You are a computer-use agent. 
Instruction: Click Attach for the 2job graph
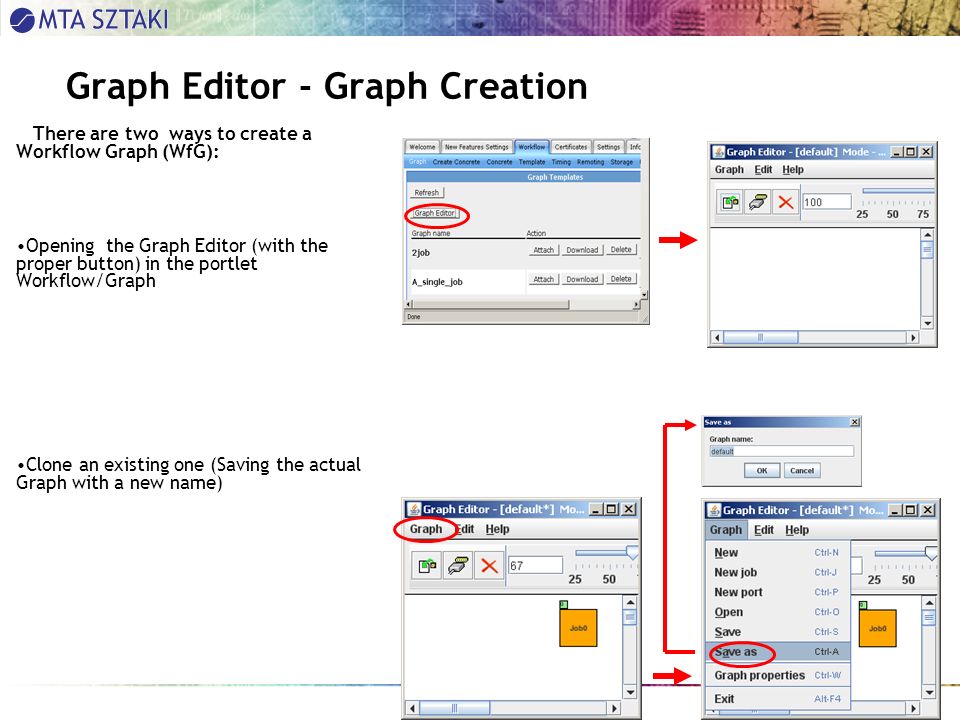(543, 250)
